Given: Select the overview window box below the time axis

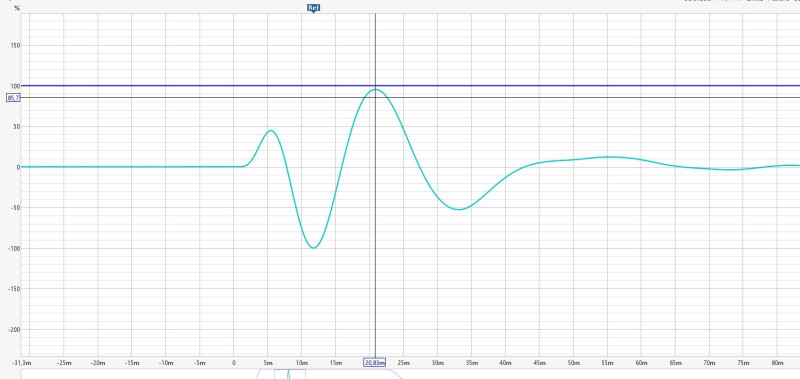Looking at the screenshot, I should (x=290, y=374).
